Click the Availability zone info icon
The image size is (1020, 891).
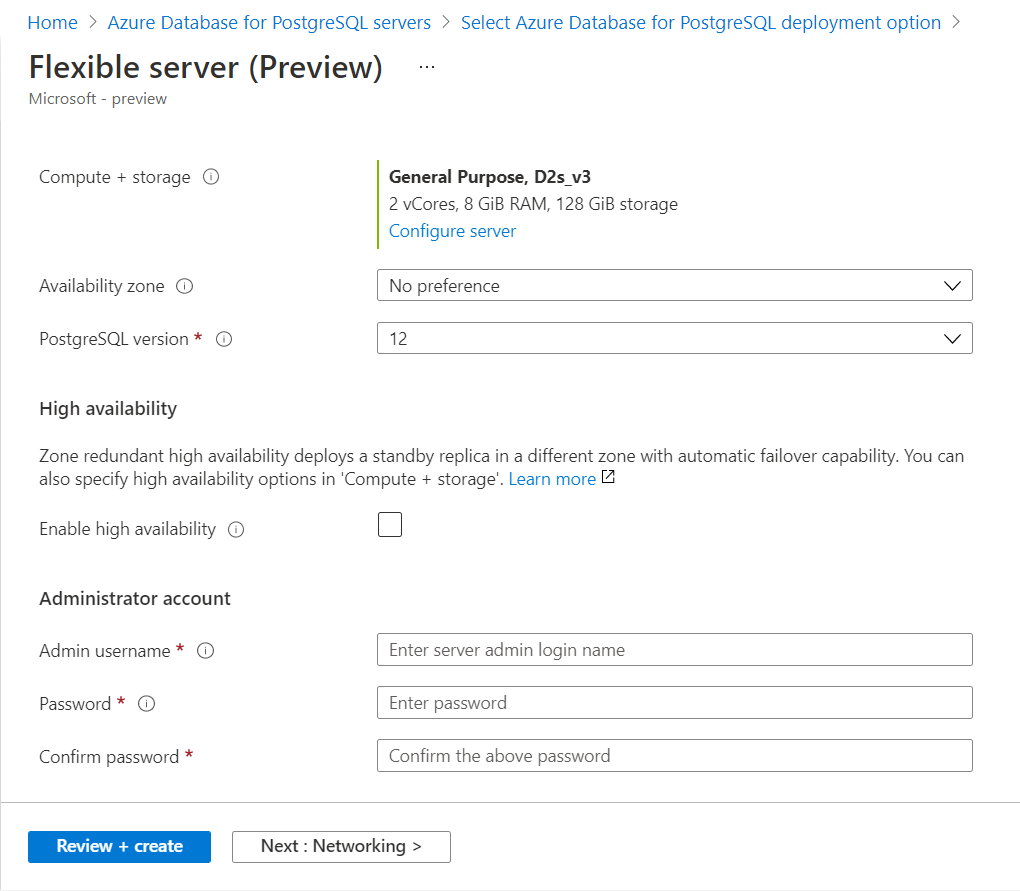(184, 286)
